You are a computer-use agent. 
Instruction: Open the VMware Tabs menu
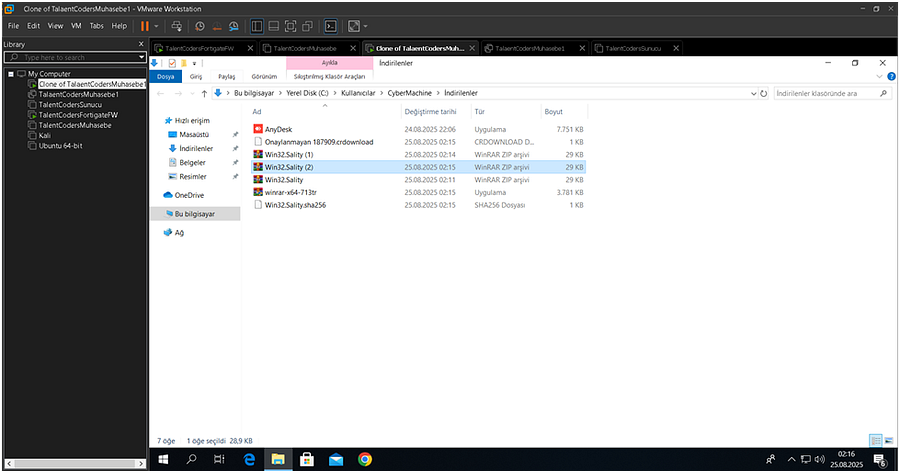(x=96, y=26)
